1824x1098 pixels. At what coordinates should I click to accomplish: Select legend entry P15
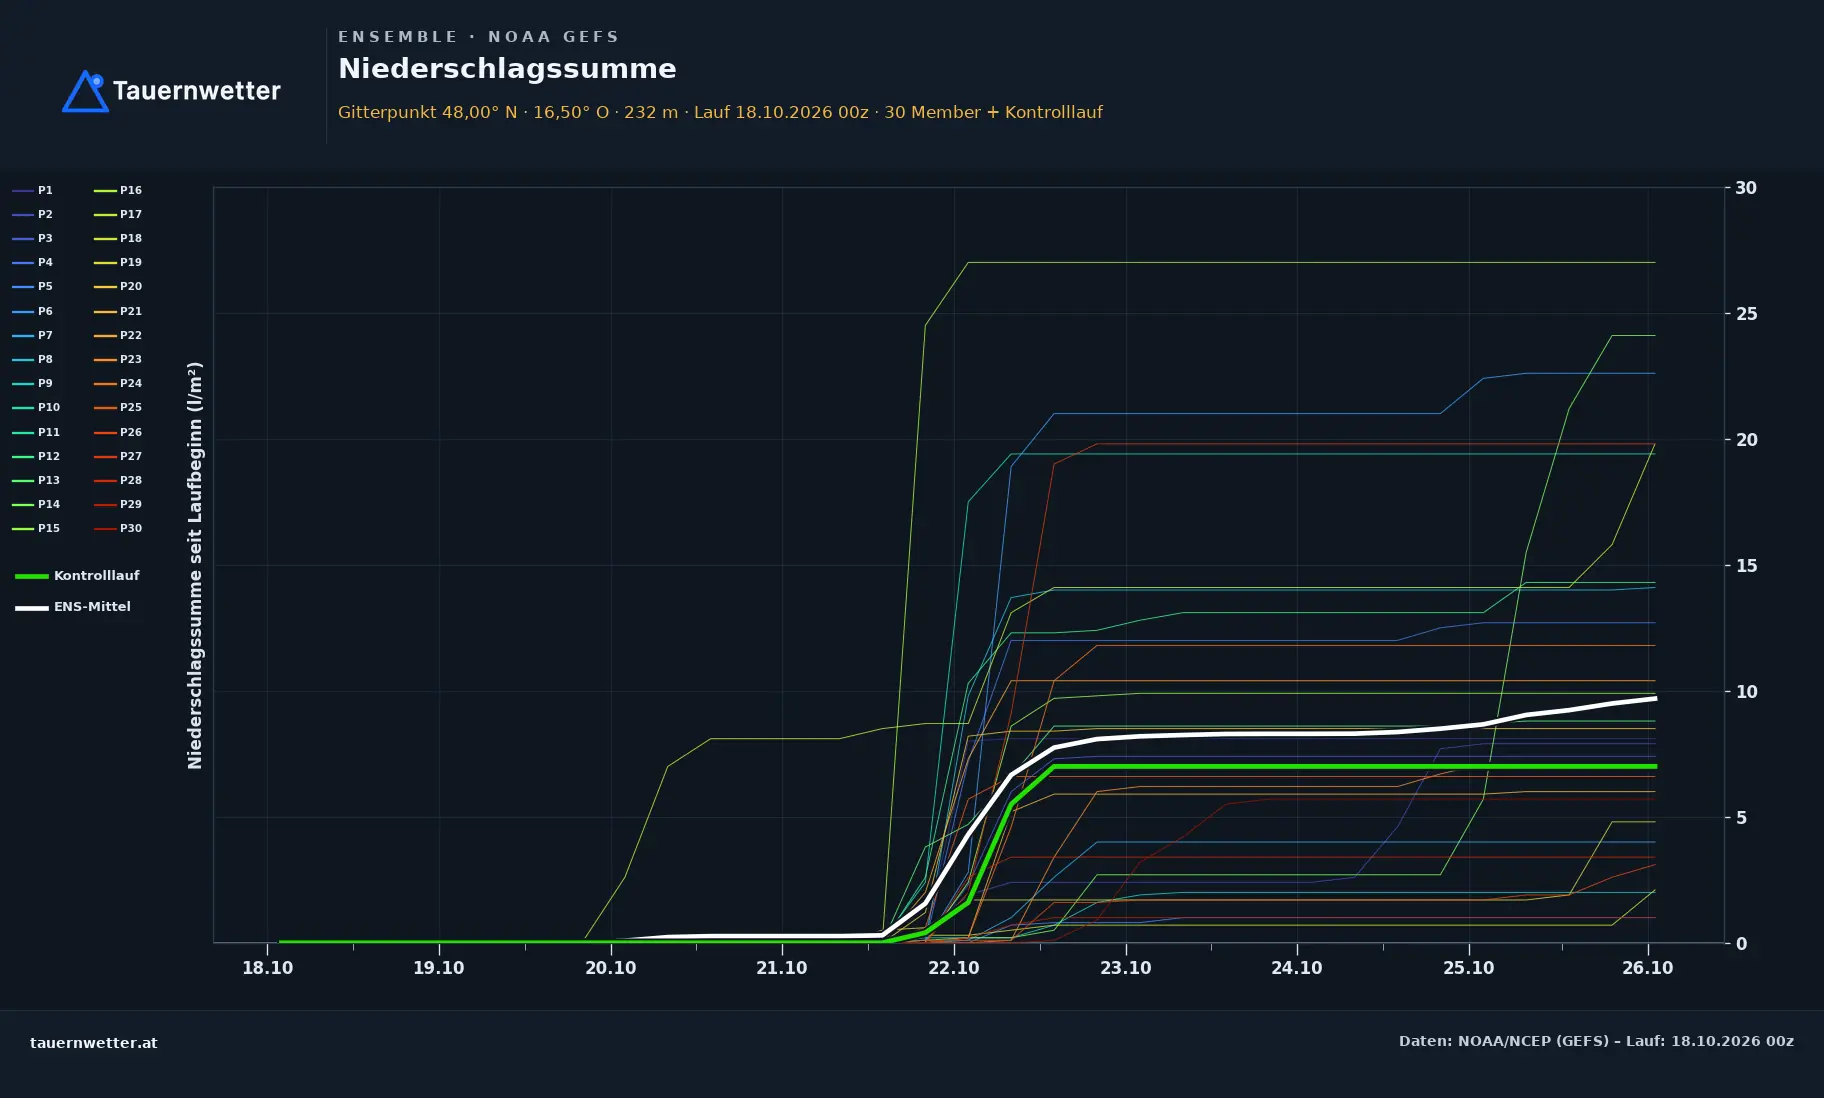36,528
